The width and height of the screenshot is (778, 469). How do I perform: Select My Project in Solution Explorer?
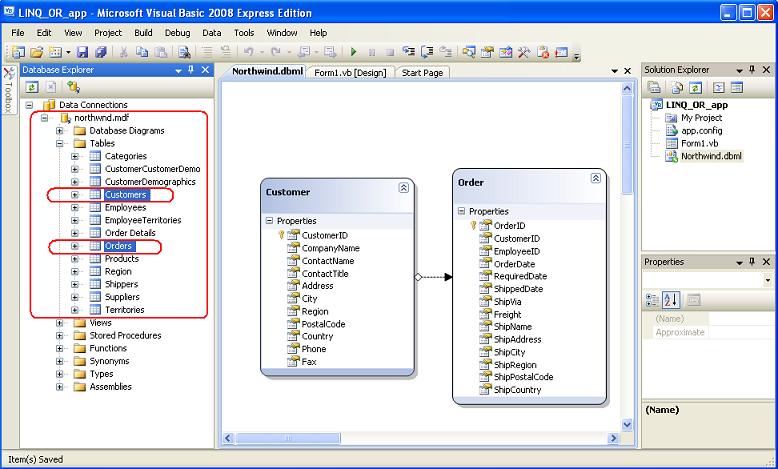click(x=701, y=118)
